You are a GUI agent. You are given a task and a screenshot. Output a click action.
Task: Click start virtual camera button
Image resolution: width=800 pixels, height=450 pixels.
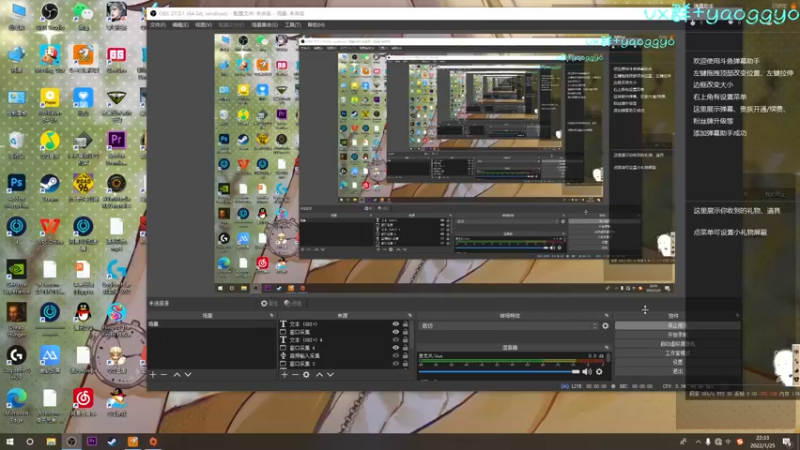click(677, 343)
